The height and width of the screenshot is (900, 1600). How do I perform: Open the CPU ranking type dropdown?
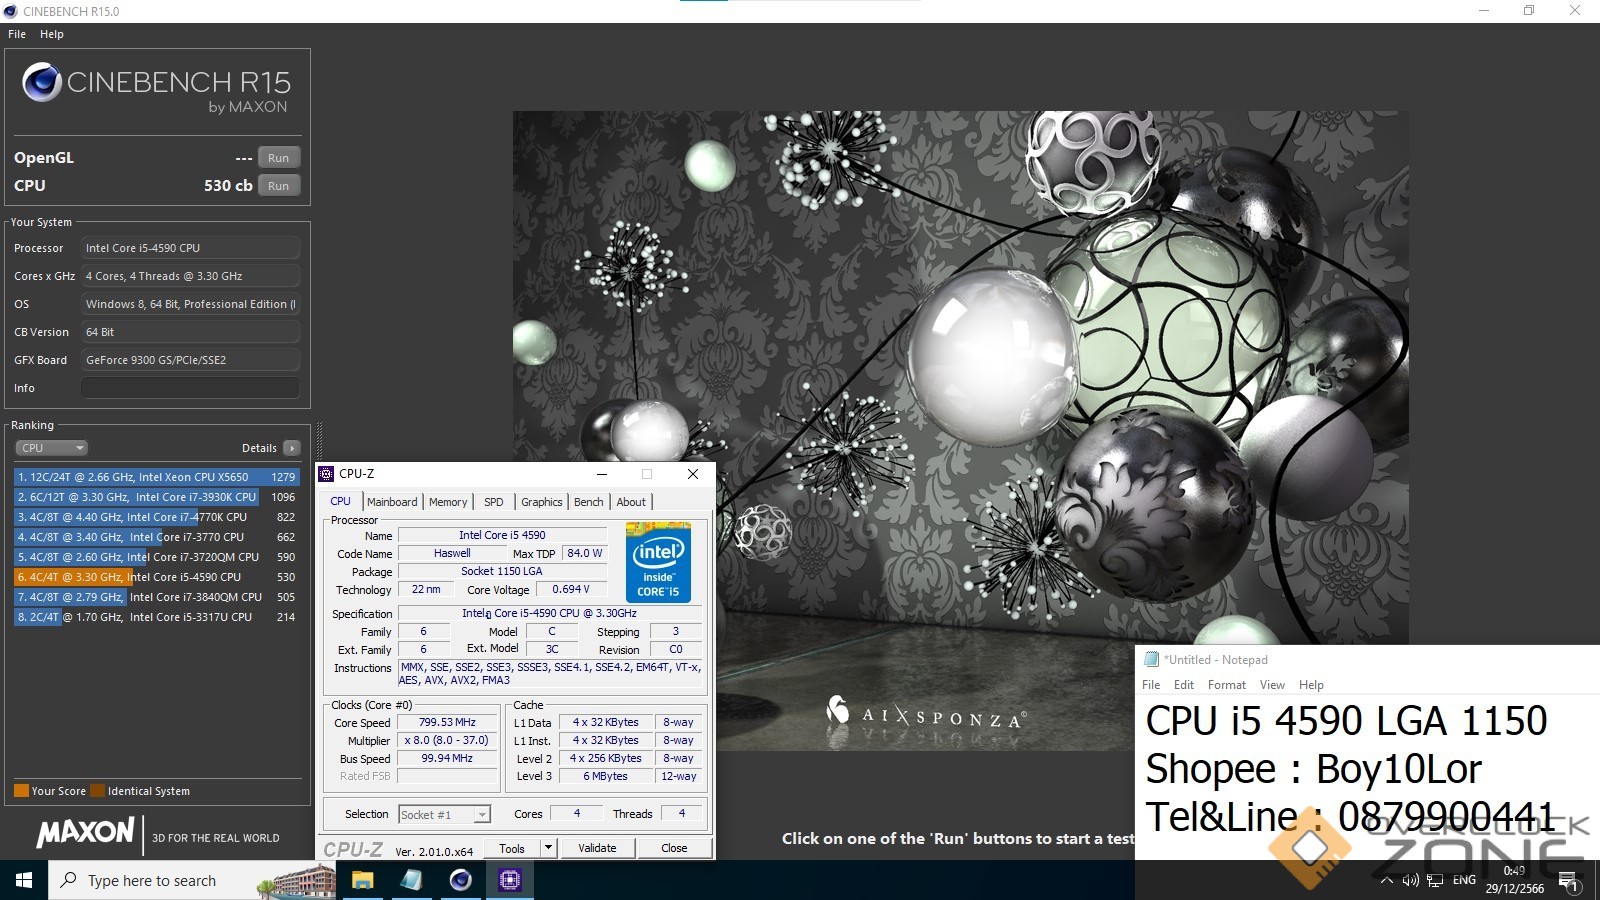pos(51,448)
